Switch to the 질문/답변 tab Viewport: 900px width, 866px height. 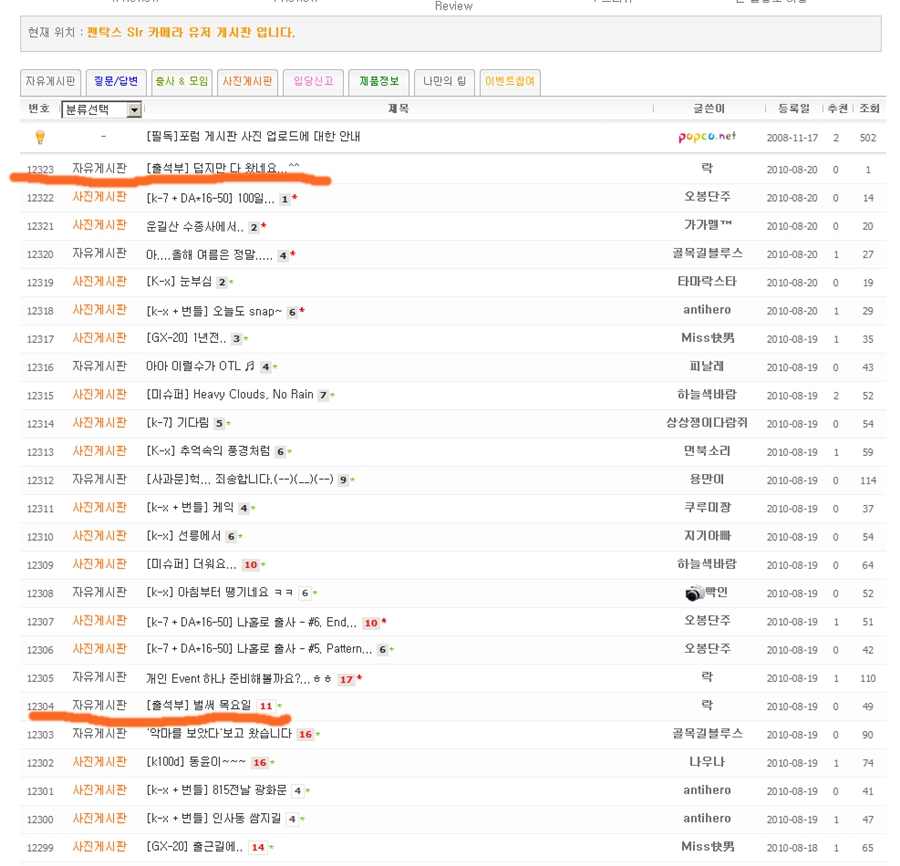coord(115,82)
